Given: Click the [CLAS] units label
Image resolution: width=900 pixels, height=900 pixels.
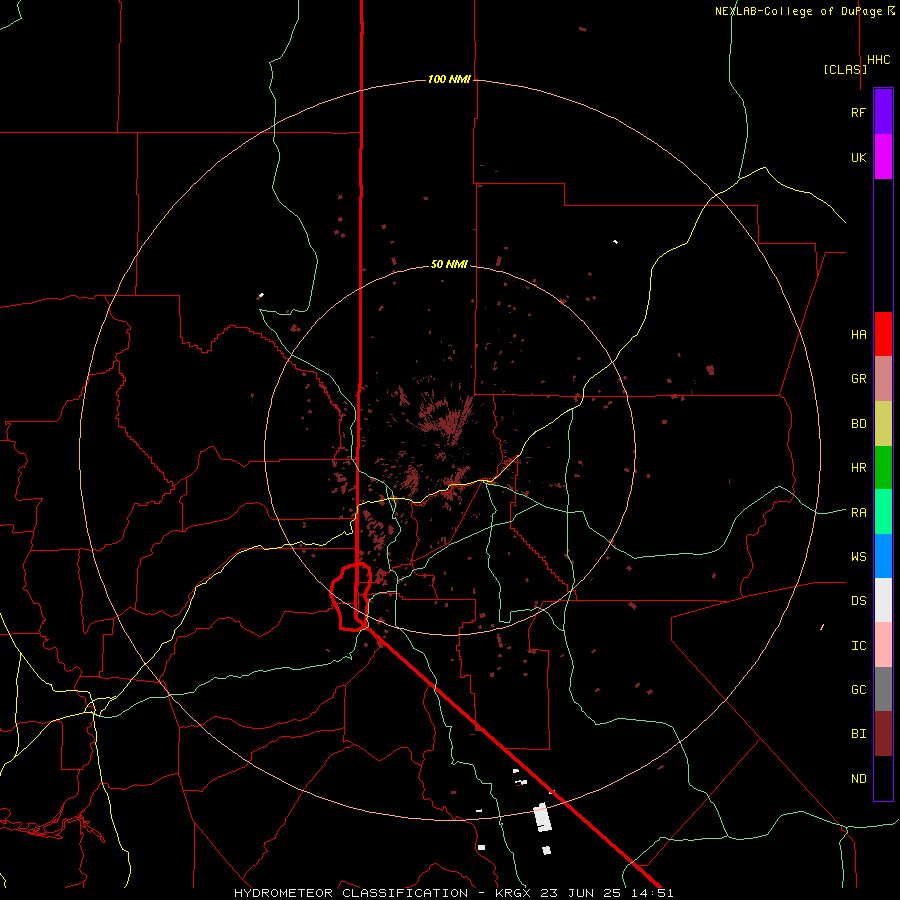Looking at the screenshot, I should [x=845, y=69].
